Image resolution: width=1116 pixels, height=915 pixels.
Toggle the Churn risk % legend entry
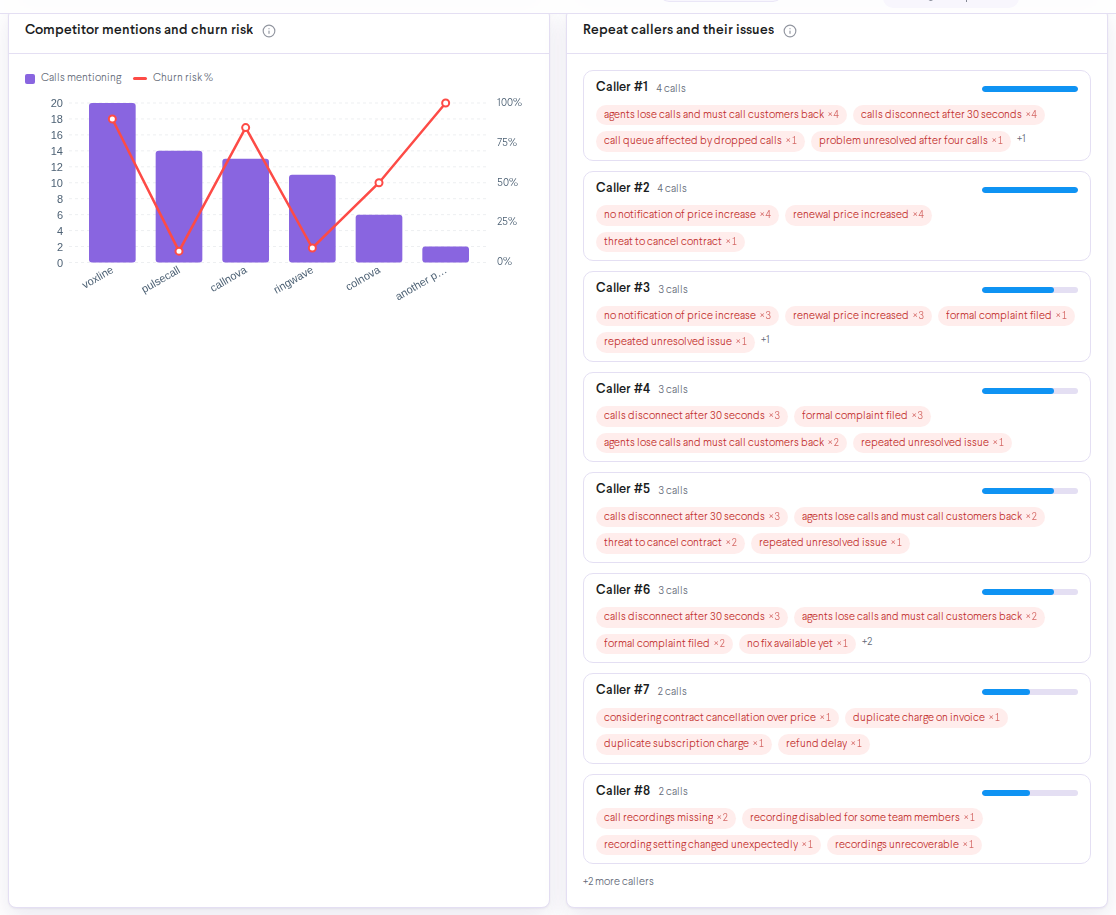(173, 78)
